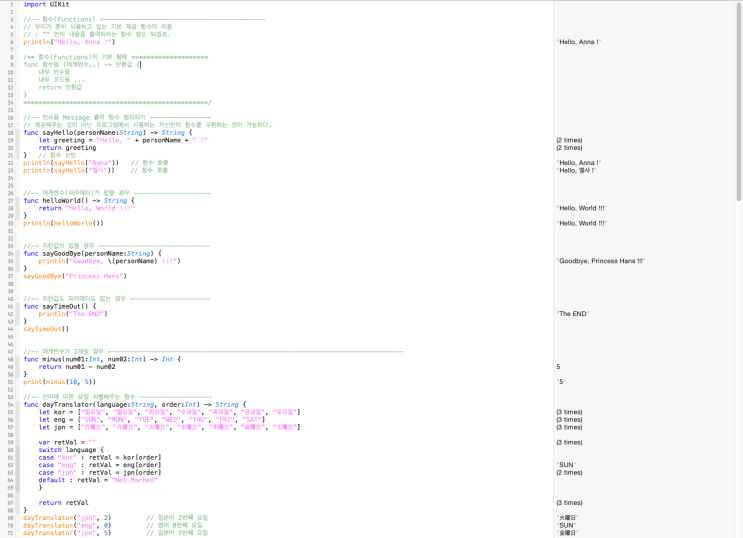
Task: Click println("Hello, Anna !") on line 6
Action: 69,42
